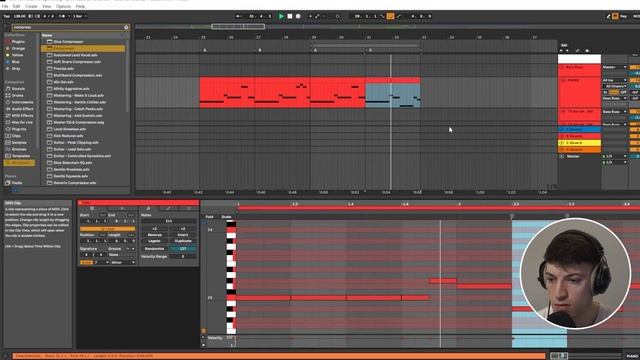Image resolution: width=640 pixels, height=360 pixels.
Task: Open the Instruments category
Action: [x=22, y=102]
